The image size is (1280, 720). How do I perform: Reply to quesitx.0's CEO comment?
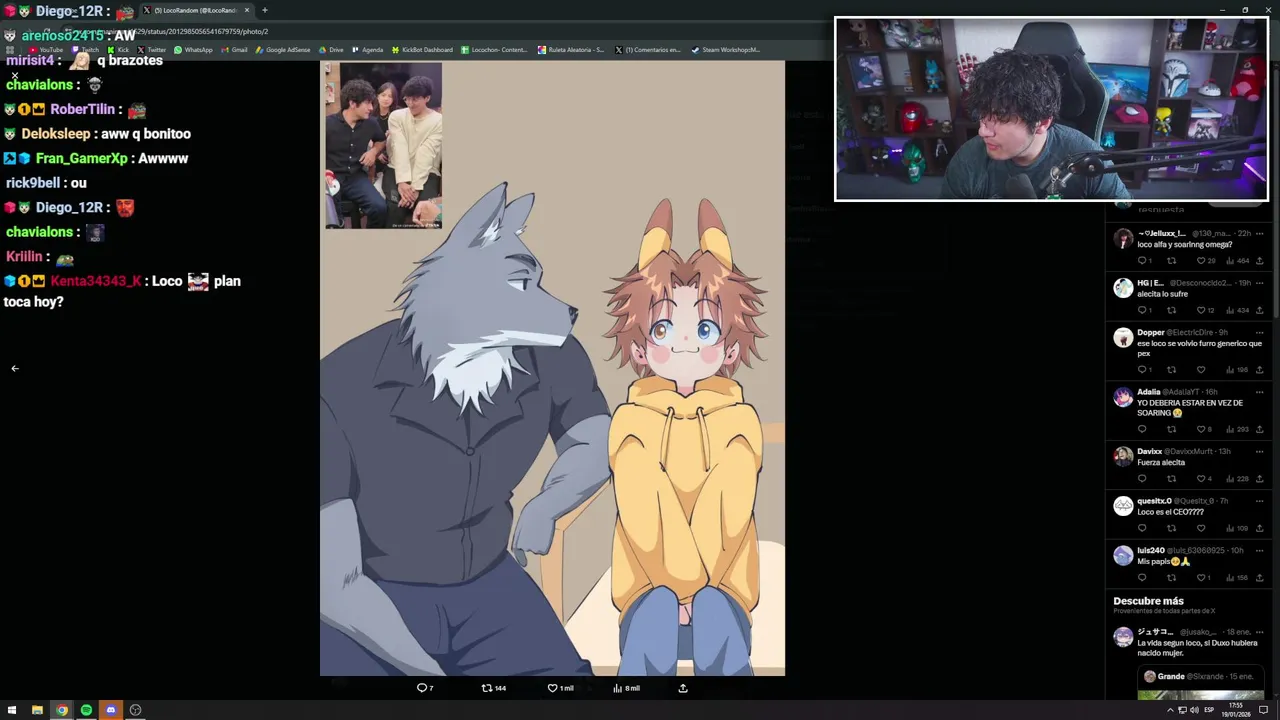1142,528
